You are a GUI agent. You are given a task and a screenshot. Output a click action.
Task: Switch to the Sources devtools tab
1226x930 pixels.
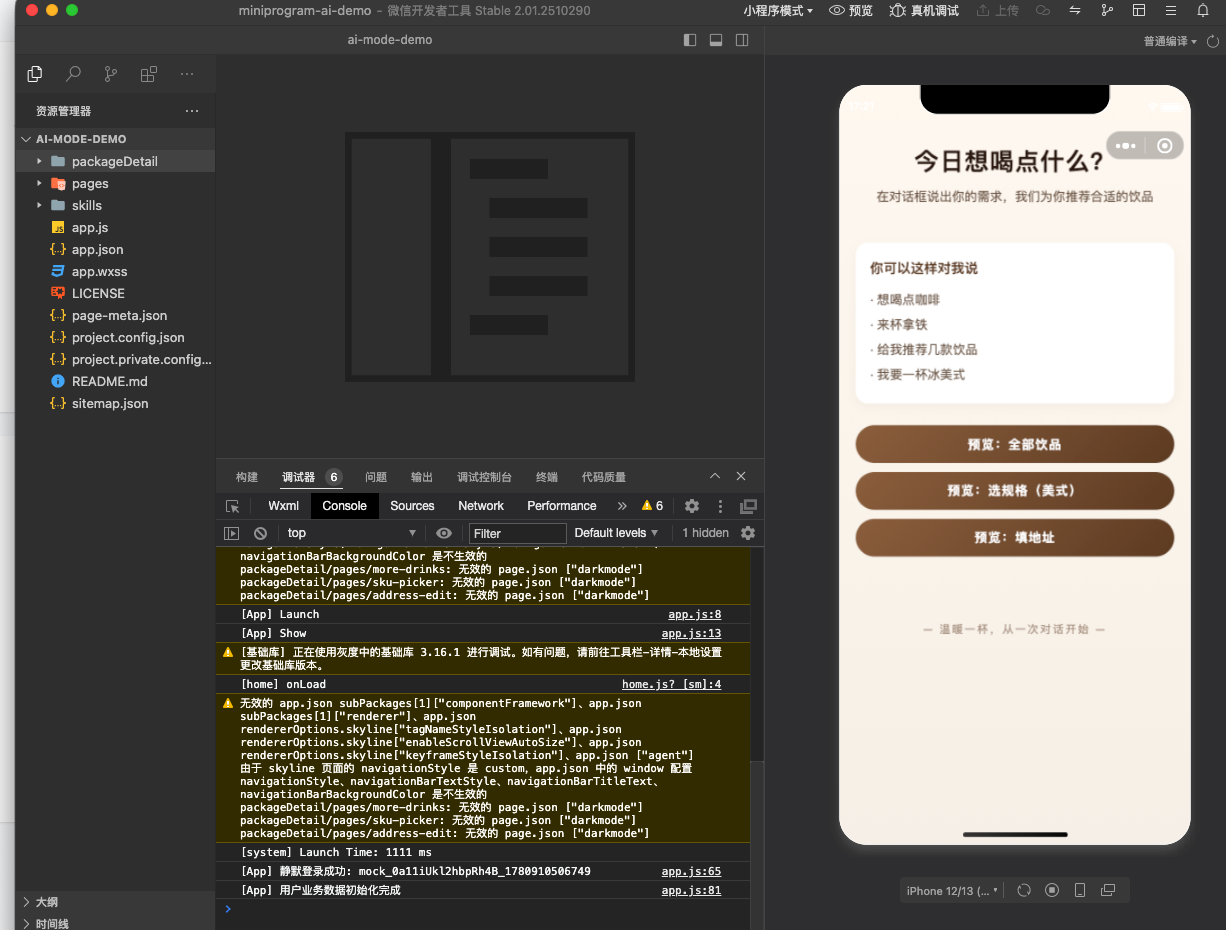point(412,506)
